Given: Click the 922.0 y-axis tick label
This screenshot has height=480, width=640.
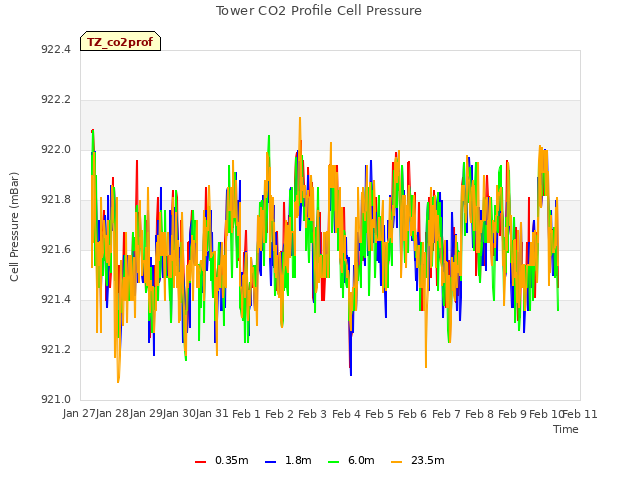Looking at the screenshot, I should pyautogui.click(x=56, y=149).
